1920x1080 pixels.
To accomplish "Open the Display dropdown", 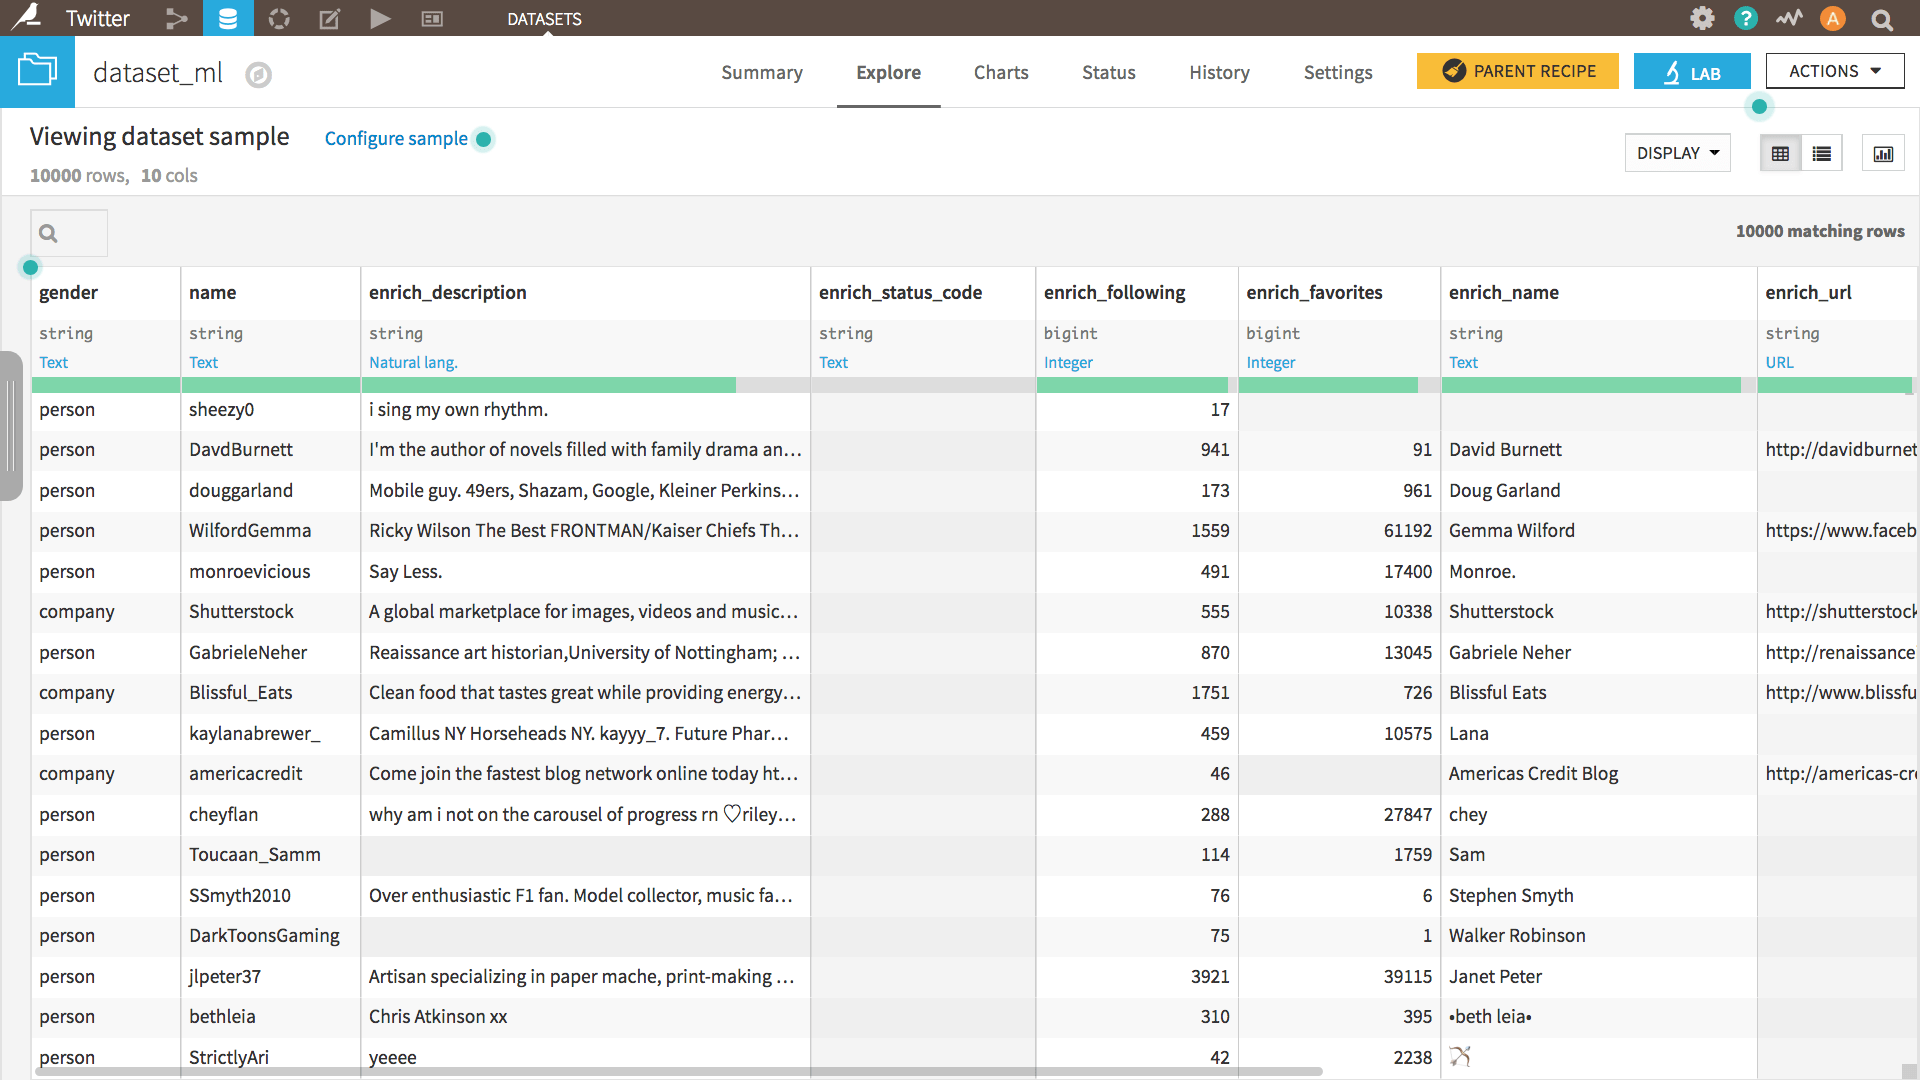I will (1677, 153).
